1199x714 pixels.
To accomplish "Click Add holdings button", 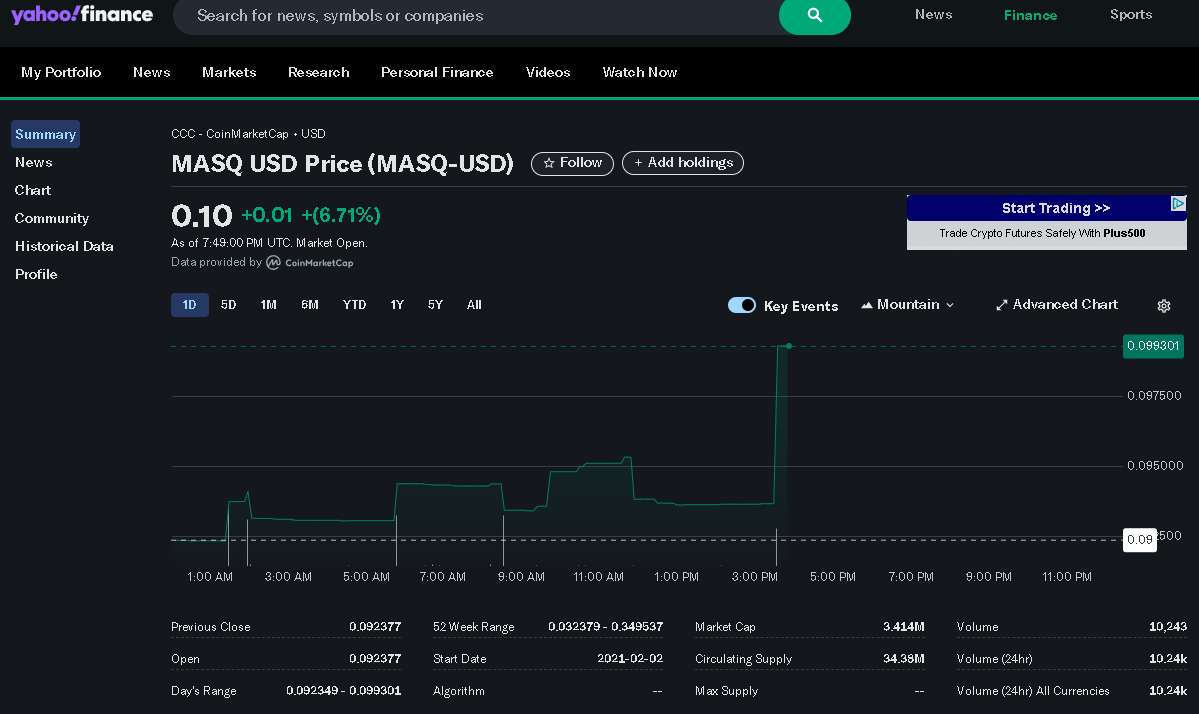I will (x=683, y=163).
